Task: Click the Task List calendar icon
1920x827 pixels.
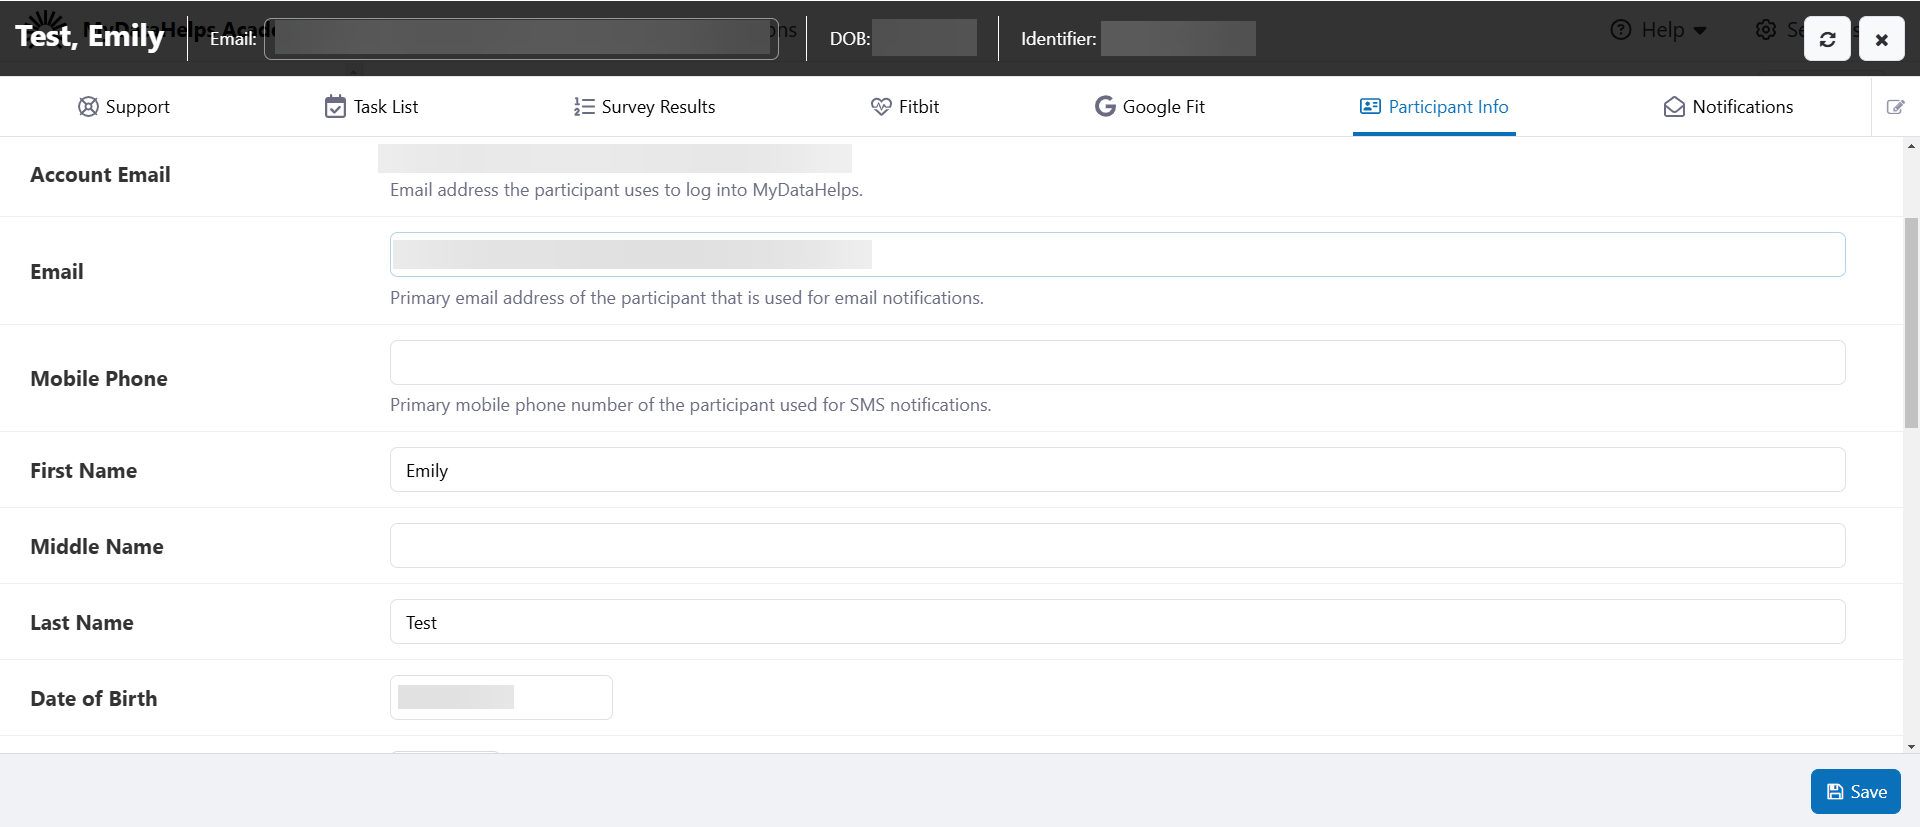Action: pos(335,107)
